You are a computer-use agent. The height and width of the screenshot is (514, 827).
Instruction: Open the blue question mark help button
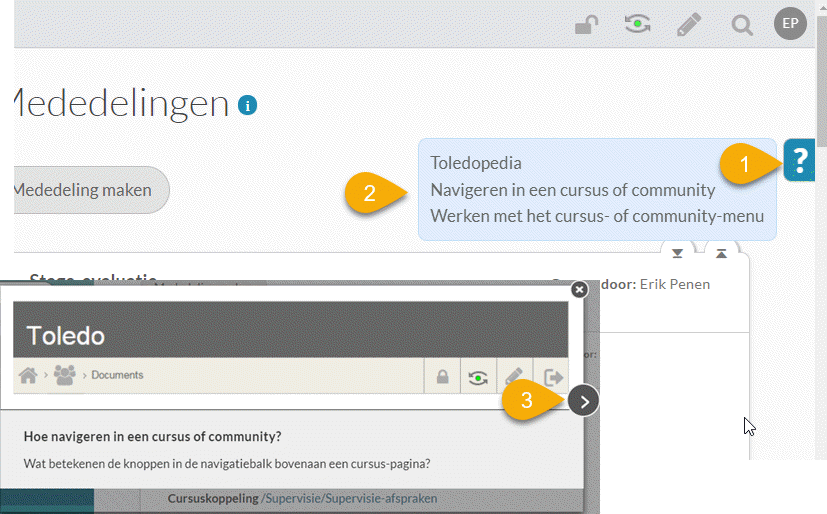[x=799, y=160]
